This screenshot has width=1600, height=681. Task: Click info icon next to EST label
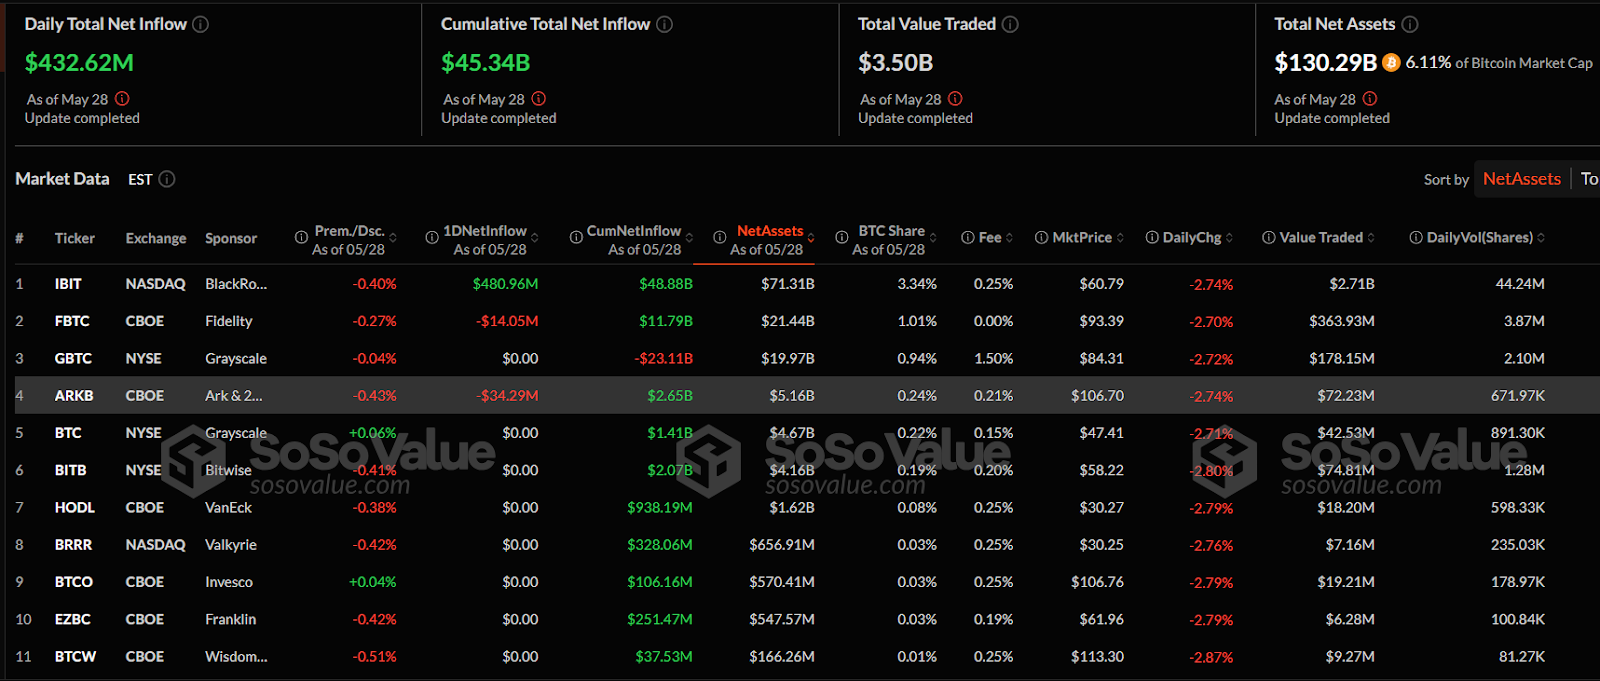tap(167, 179)
